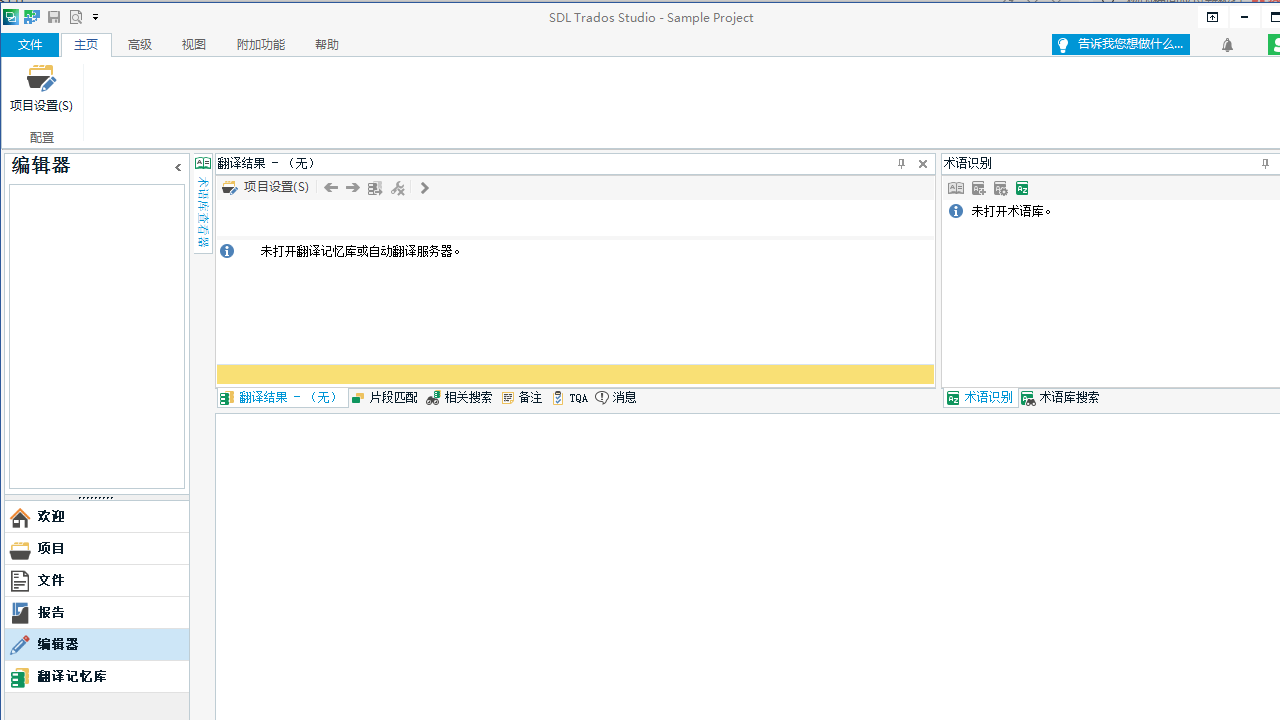Click the Save icon in quick access toolbar
Screen dimensions: 1280x720
tap(53, 16)
